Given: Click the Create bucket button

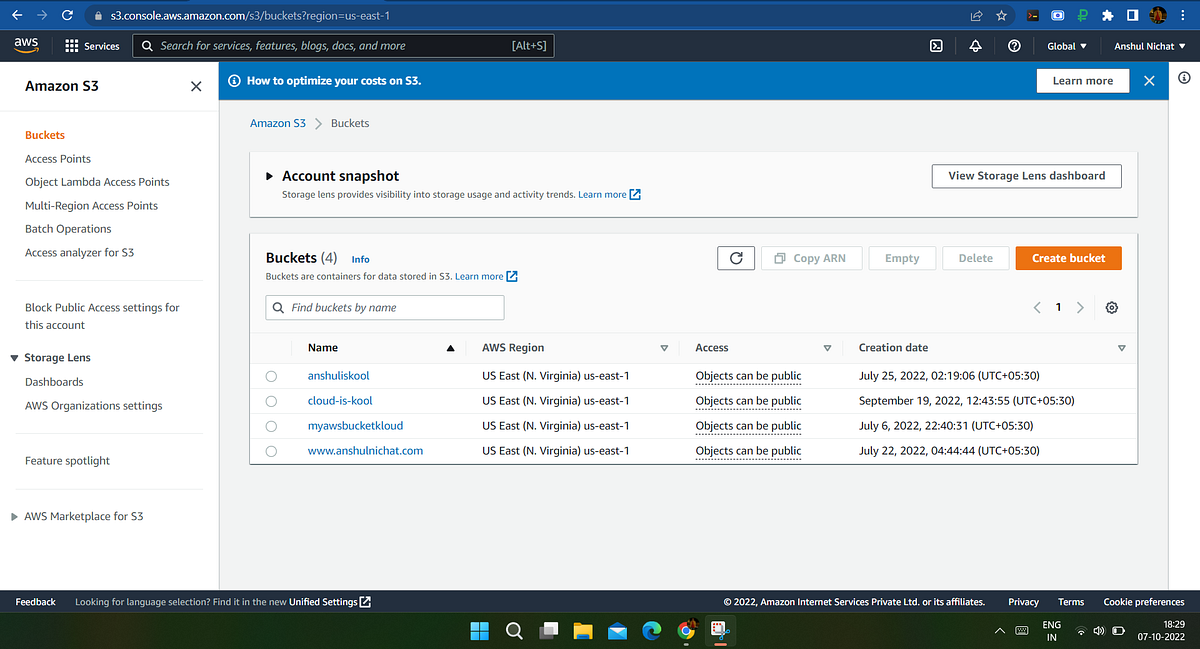Looking at the screenshot, I should (1068, 257).
